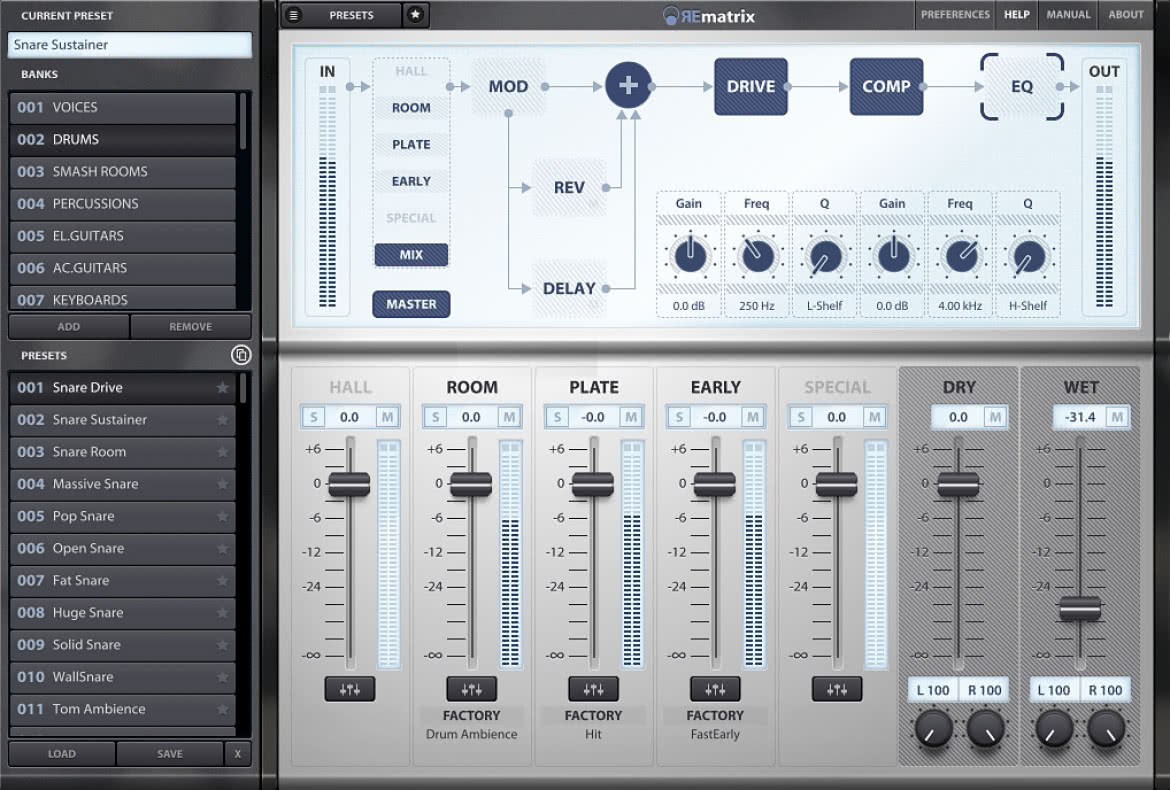Solo the ROOM channel
1170x790 pixels.
point(436,417)
